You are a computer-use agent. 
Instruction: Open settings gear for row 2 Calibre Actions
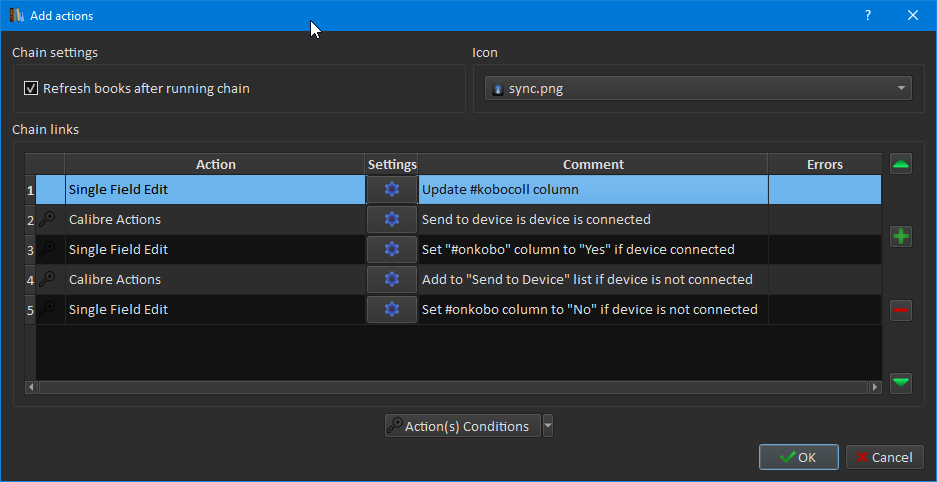(x=392, y=220)
